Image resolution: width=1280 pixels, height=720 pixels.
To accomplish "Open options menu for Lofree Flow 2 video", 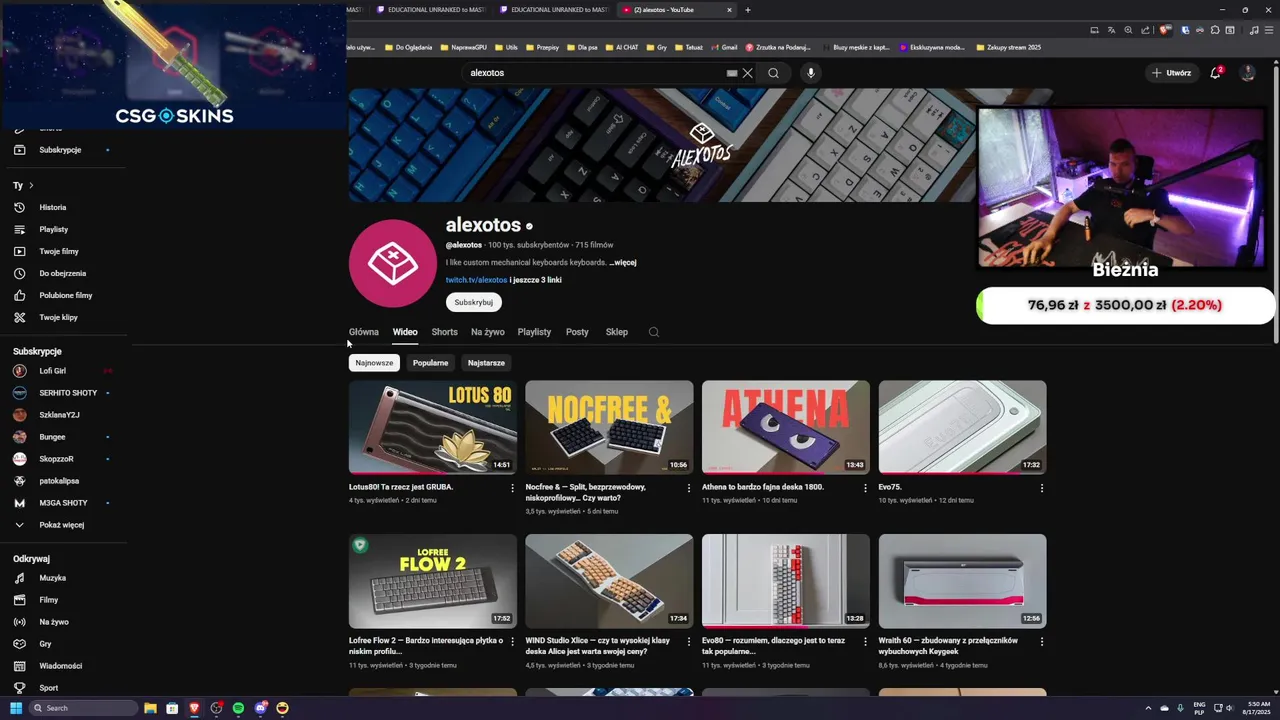I will coord(512,642).
